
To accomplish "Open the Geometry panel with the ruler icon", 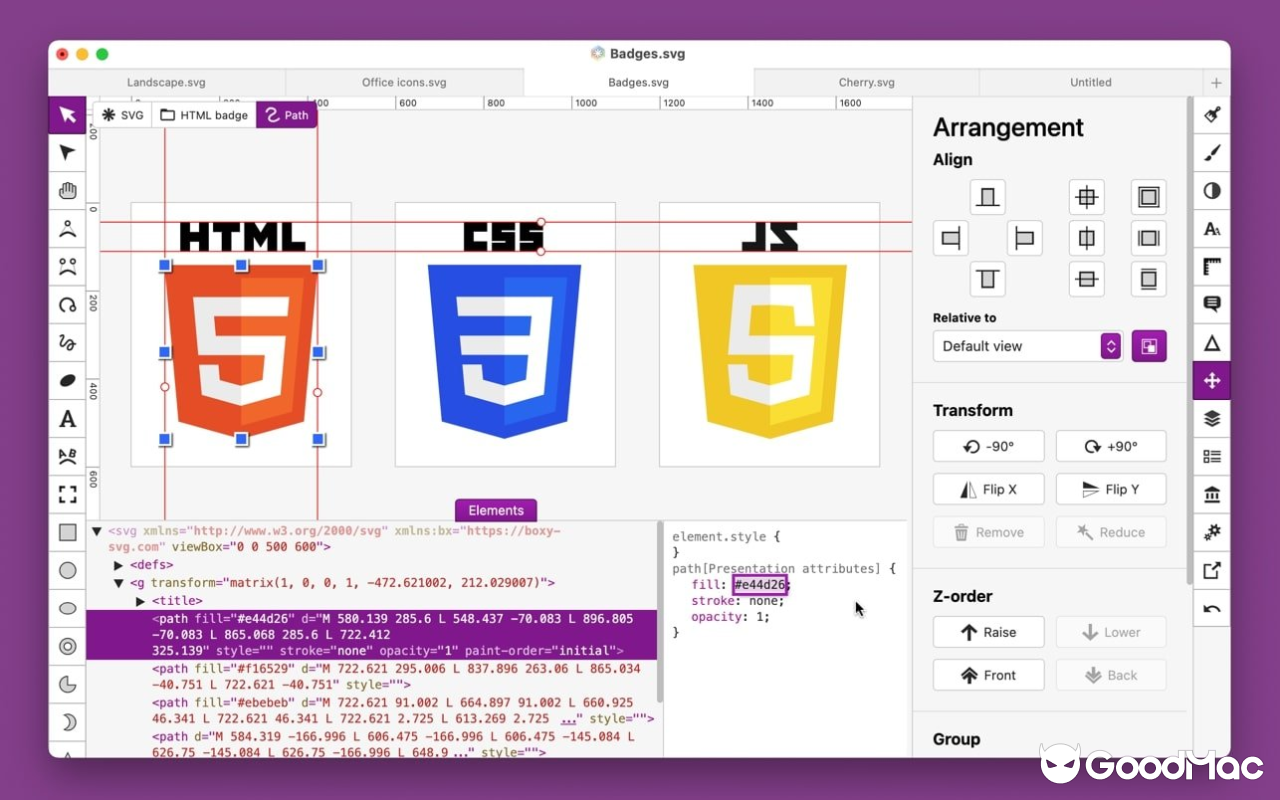I will (1211, 267).
